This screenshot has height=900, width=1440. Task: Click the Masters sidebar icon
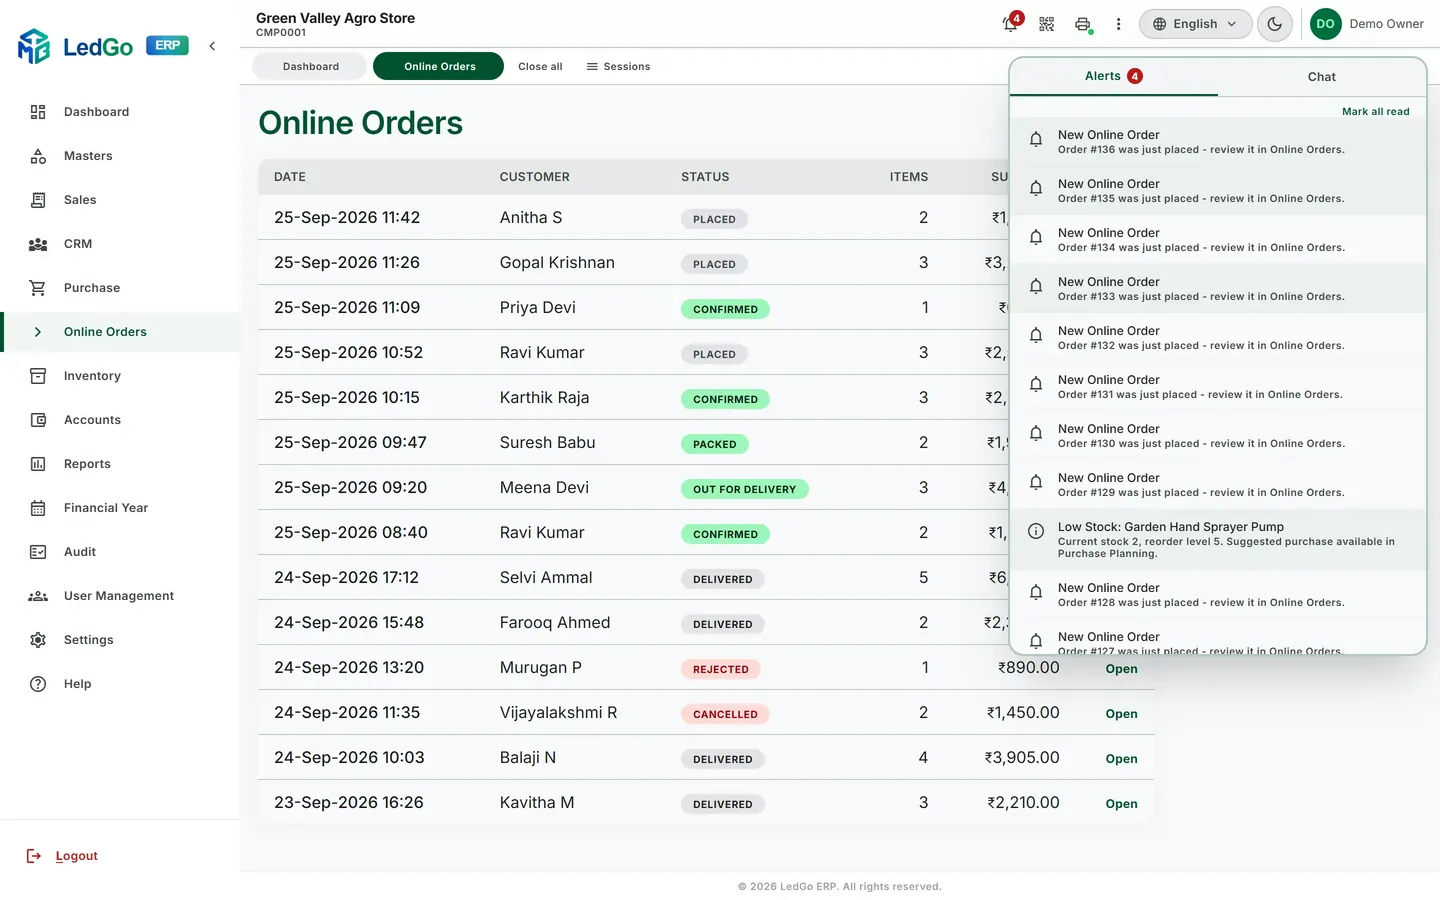point(38,156)
